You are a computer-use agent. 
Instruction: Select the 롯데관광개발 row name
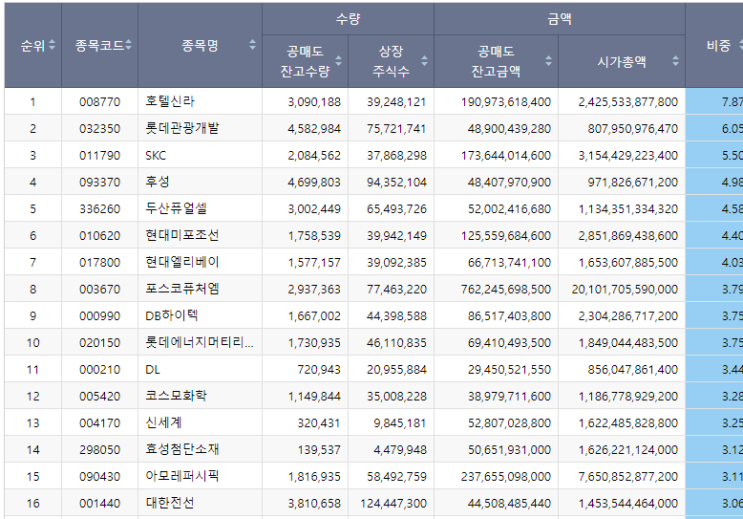[182, 128]
